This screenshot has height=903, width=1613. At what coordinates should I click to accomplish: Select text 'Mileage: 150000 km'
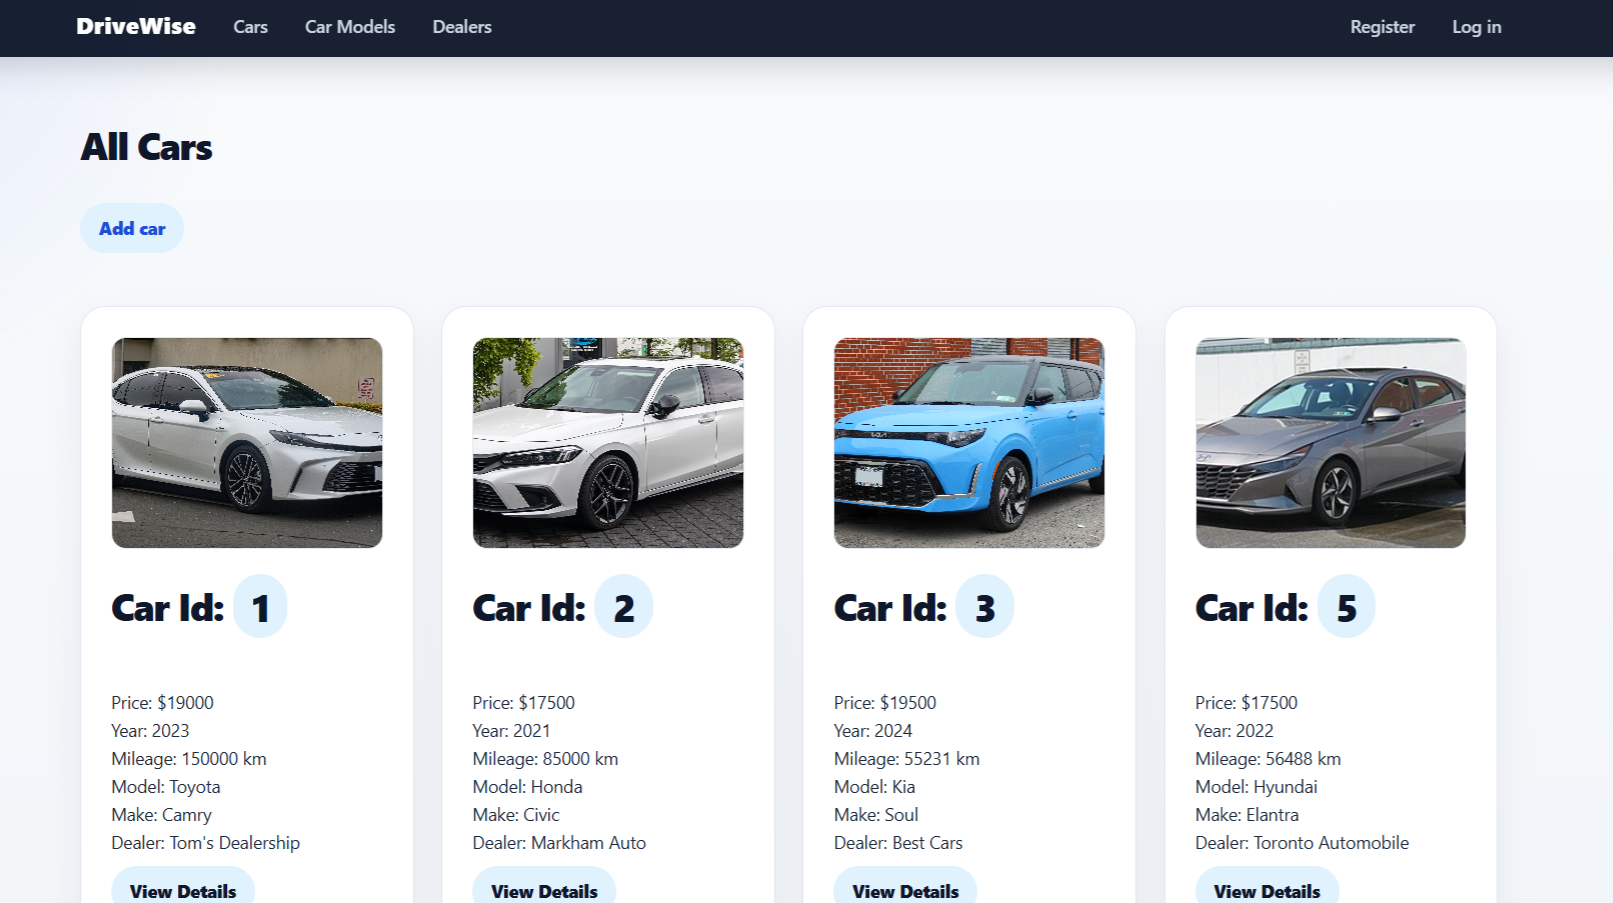click(189, 759)
